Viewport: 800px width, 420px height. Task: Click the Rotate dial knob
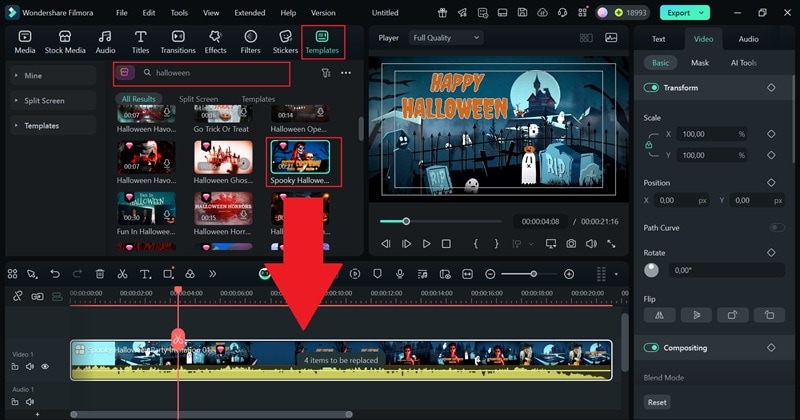[x=651, y=270]
